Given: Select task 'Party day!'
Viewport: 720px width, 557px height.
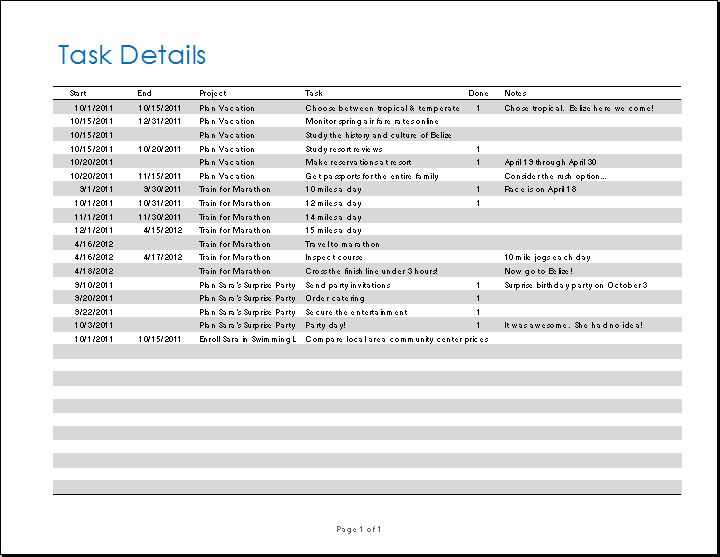Looking at the screenshot, I should click(325, 326).
